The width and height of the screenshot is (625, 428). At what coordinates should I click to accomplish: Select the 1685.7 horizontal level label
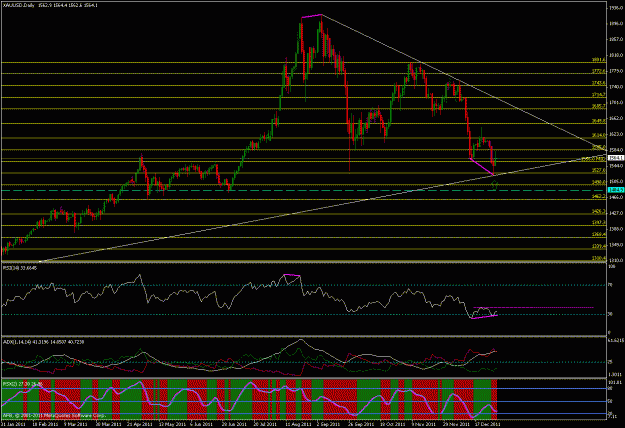(598, 106)
